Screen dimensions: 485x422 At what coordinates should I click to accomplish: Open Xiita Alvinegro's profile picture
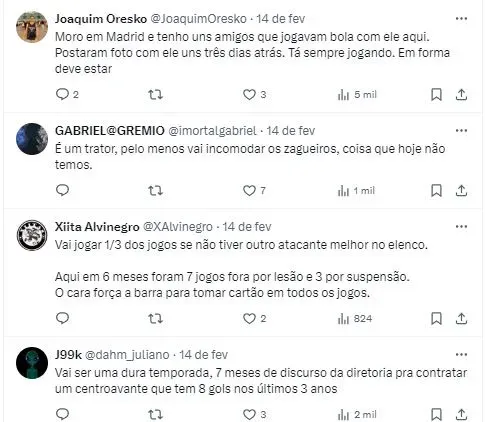pyautogui.click(x=32, y=235)
